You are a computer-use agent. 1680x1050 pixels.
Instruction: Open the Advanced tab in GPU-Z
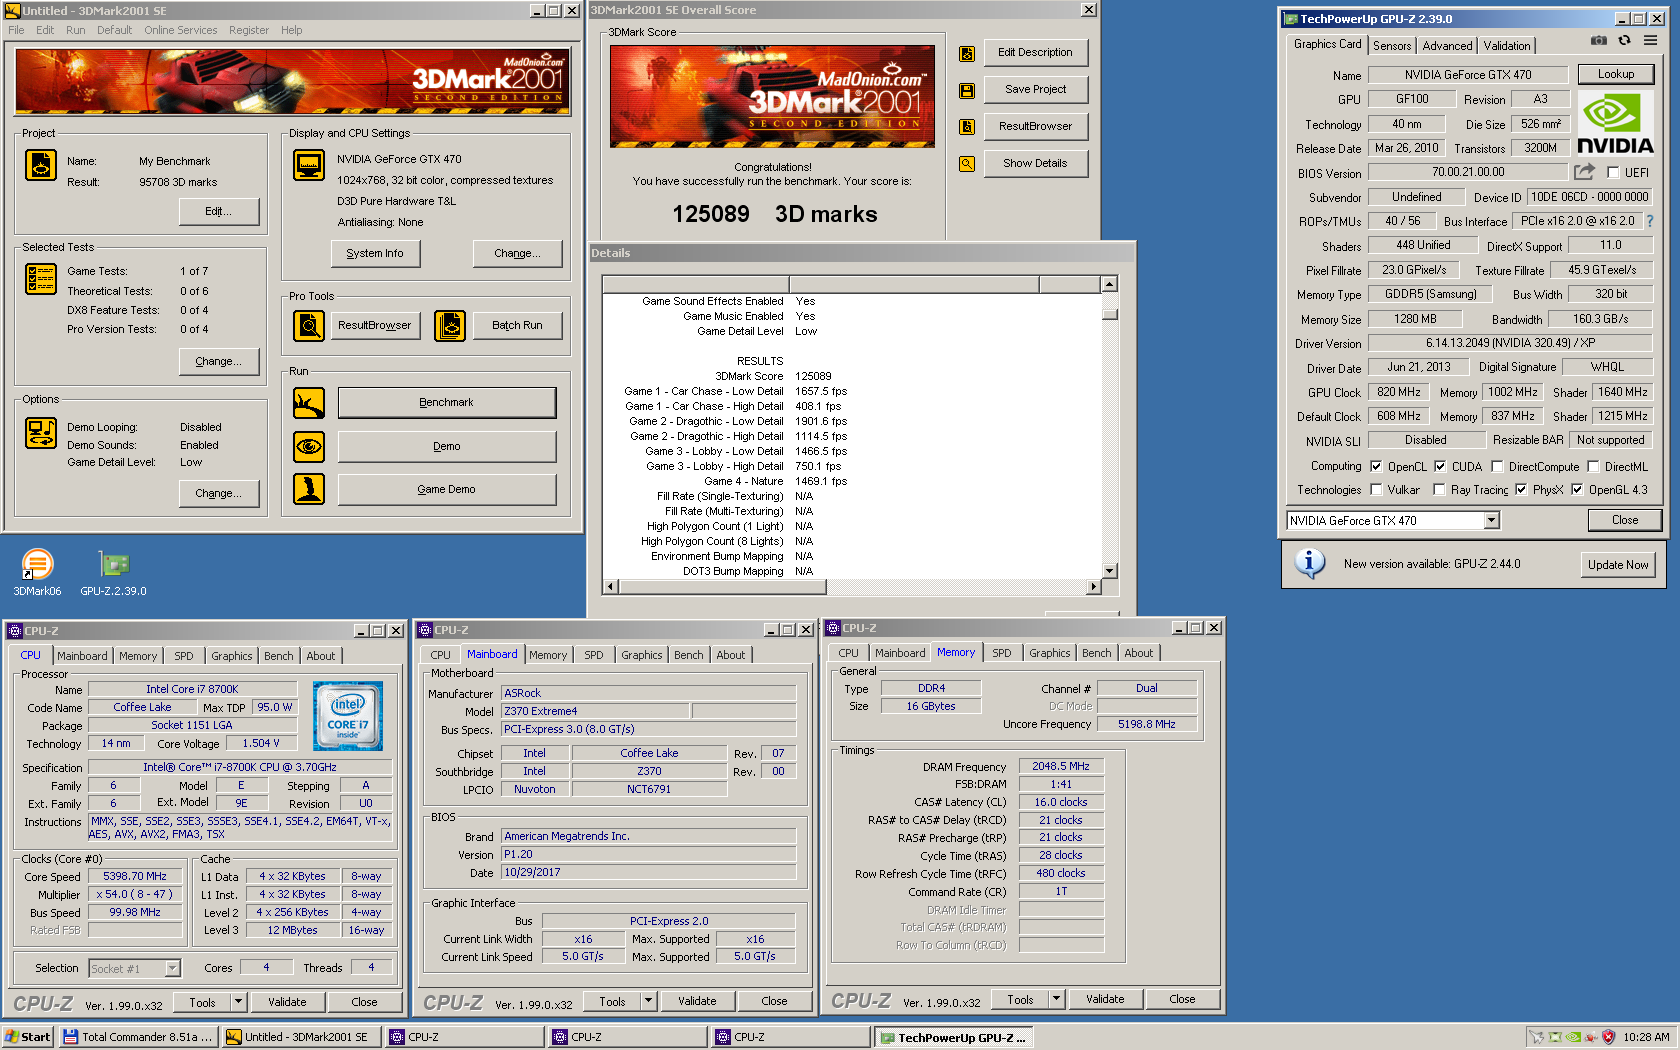[x=1447, y=45]
